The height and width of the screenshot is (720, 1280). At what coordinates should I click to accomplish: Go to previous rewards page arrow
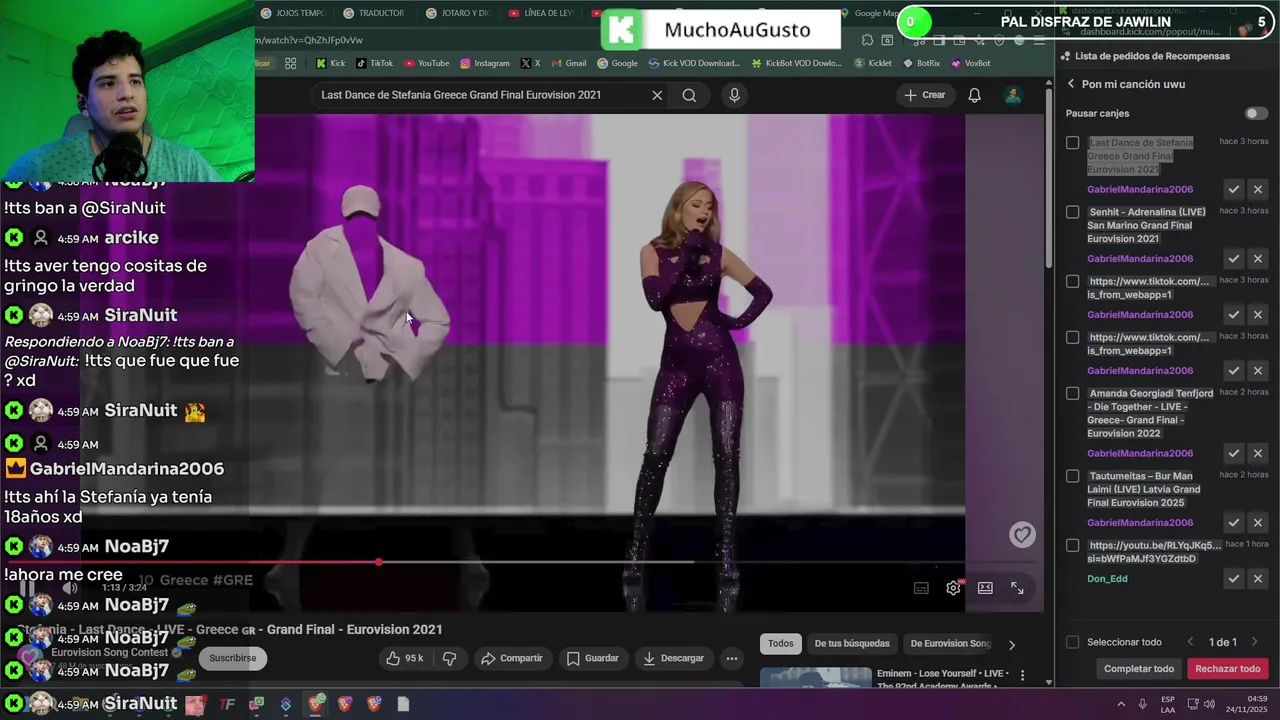[x=1190, y=642]
